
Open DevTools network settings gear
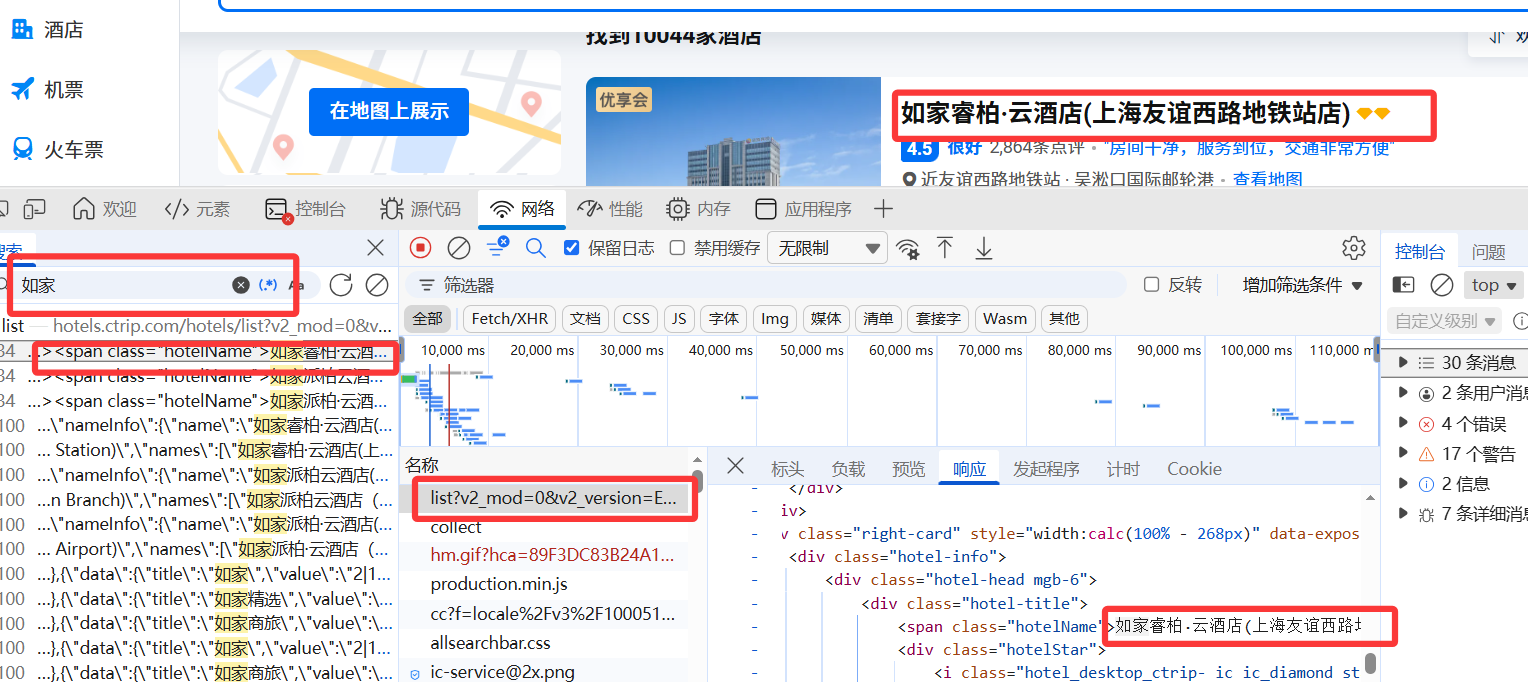pyautogui.click(x=1353, y=247)
